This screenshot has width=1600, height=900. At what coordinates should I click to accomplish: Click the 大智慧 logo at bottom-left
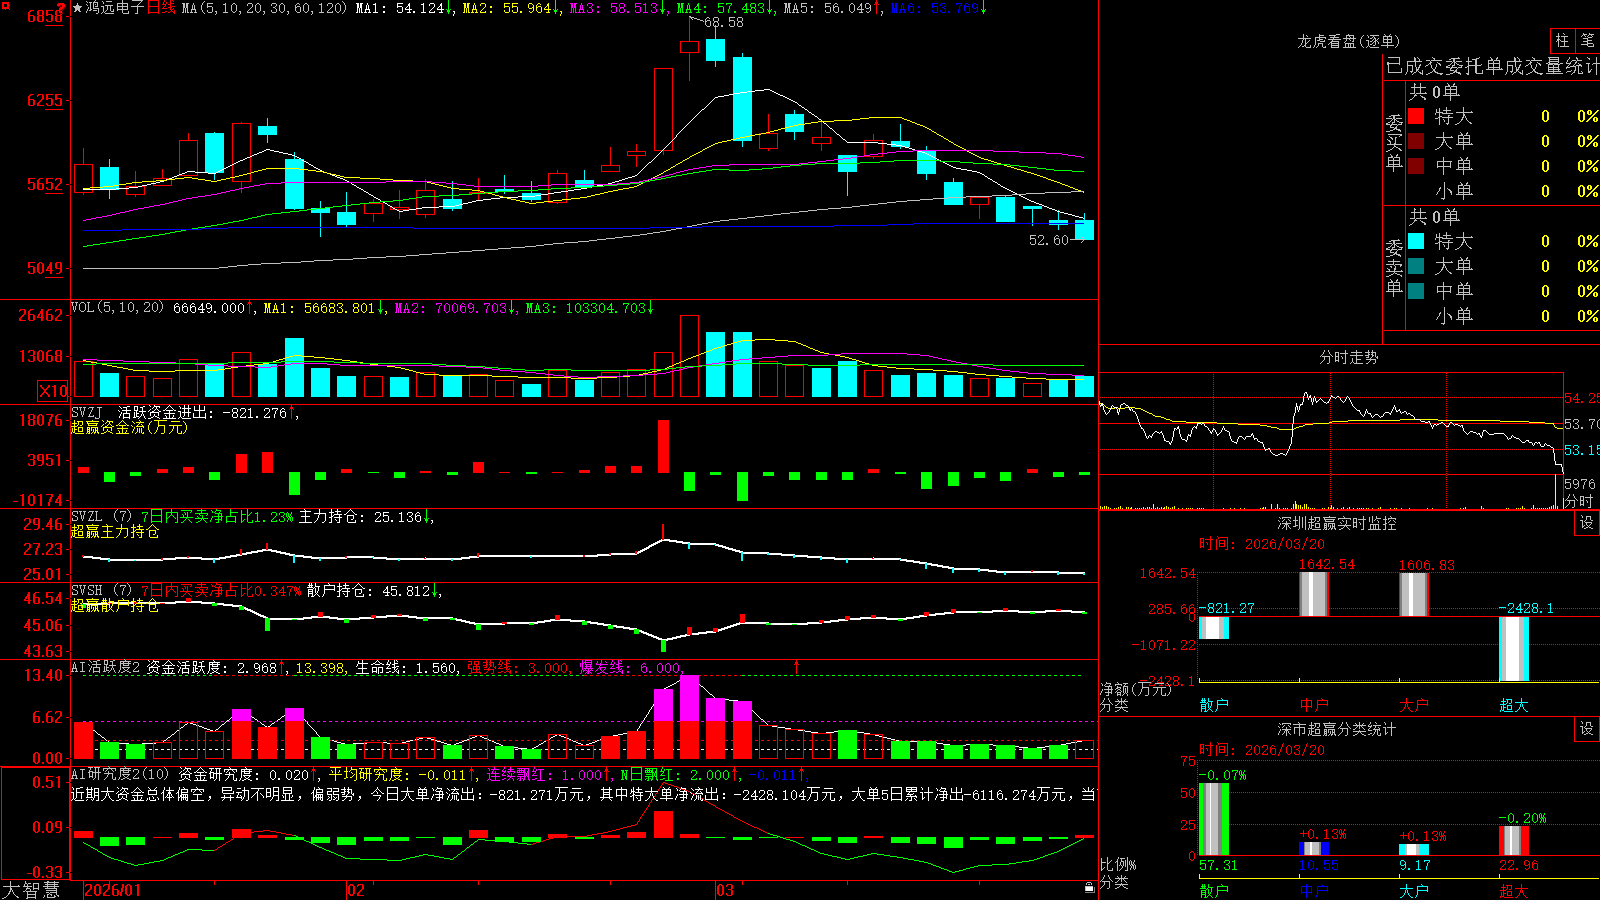coord(30,890)
